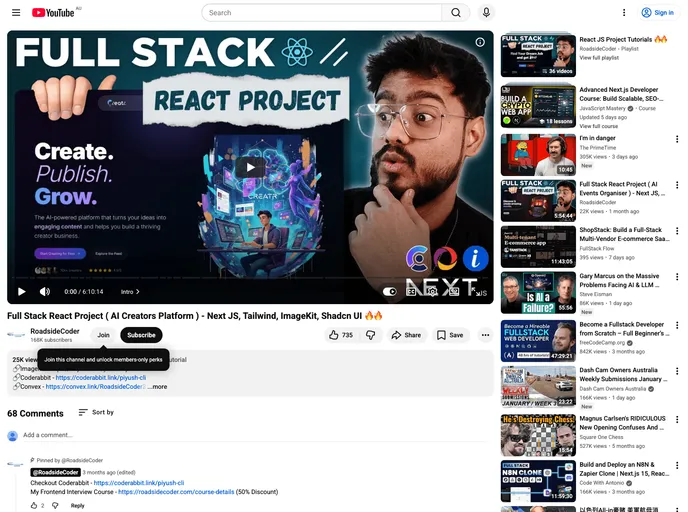The height and width of the screenshot is (512, 688).
Task: Open Full Stack React AI Events Organiser title
Action: pos(622,189)
